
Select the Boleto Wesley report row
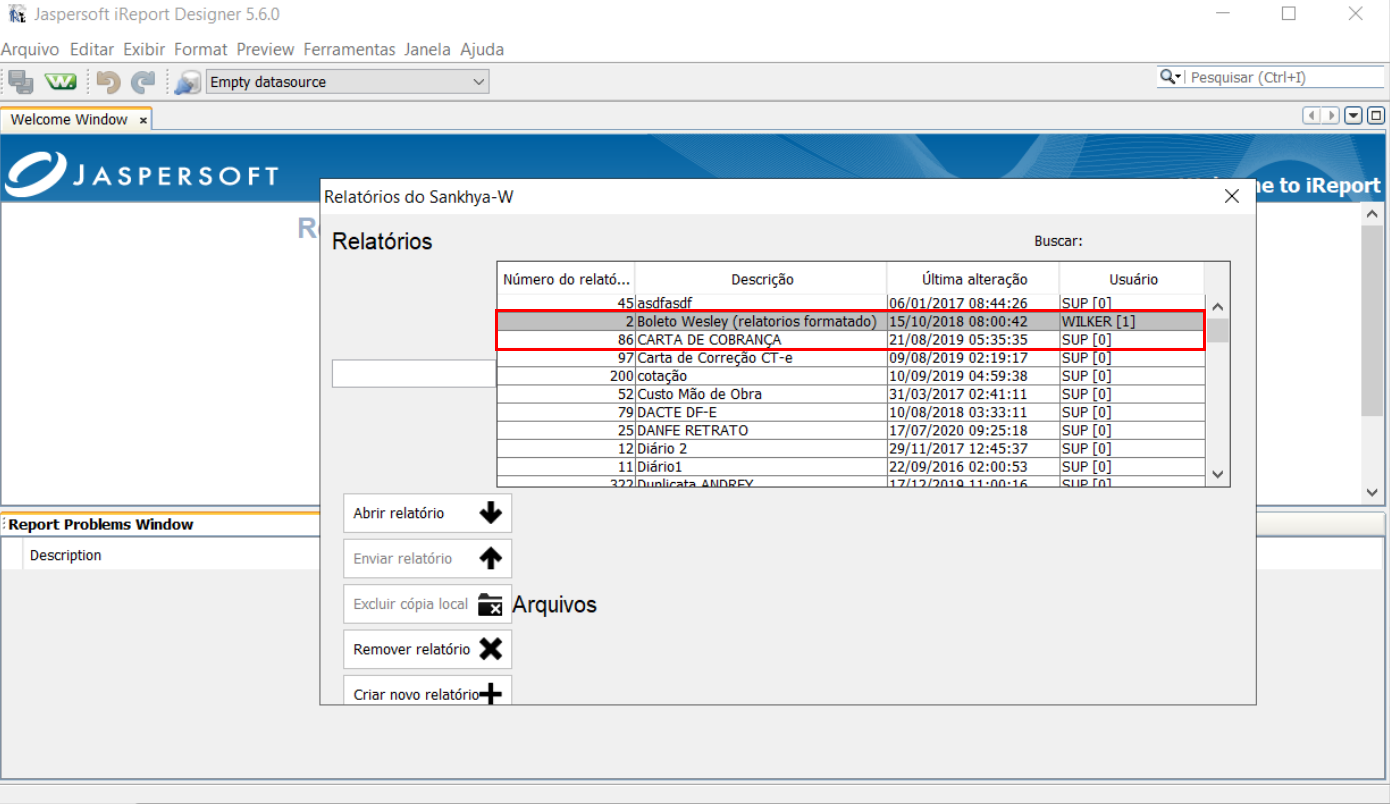851,321
